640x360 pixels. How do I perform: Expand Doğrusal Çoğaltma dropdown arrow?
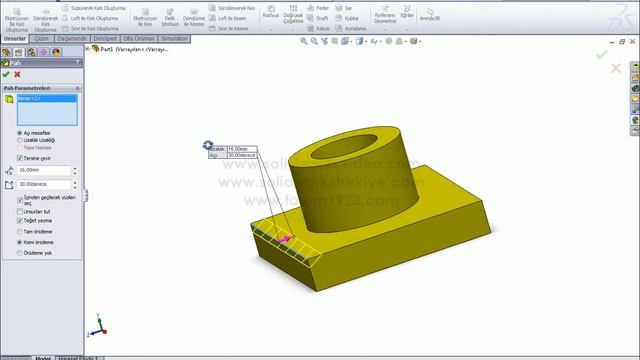coord(293,30)
